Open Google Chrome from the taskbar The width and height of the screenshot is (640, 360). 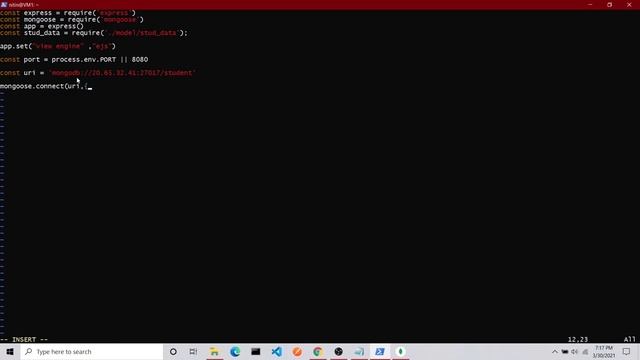(x=318, y=351)
